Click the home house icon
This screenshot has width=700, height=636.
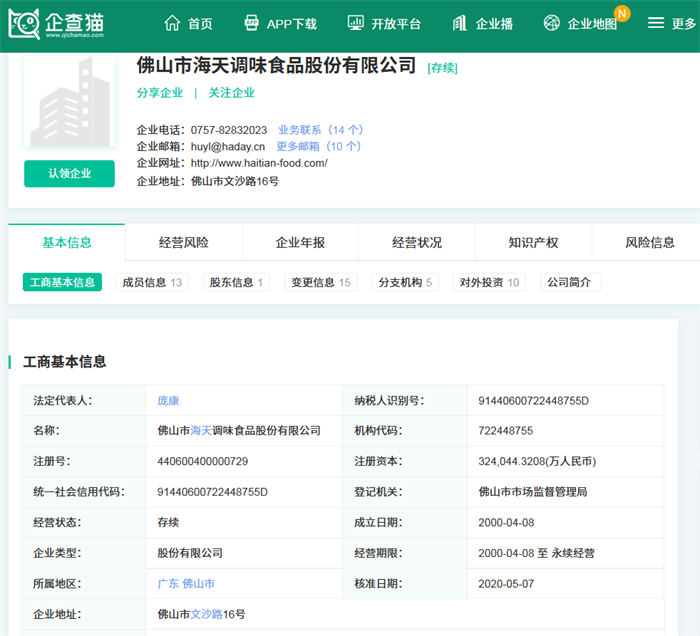(x=172, y=23)
